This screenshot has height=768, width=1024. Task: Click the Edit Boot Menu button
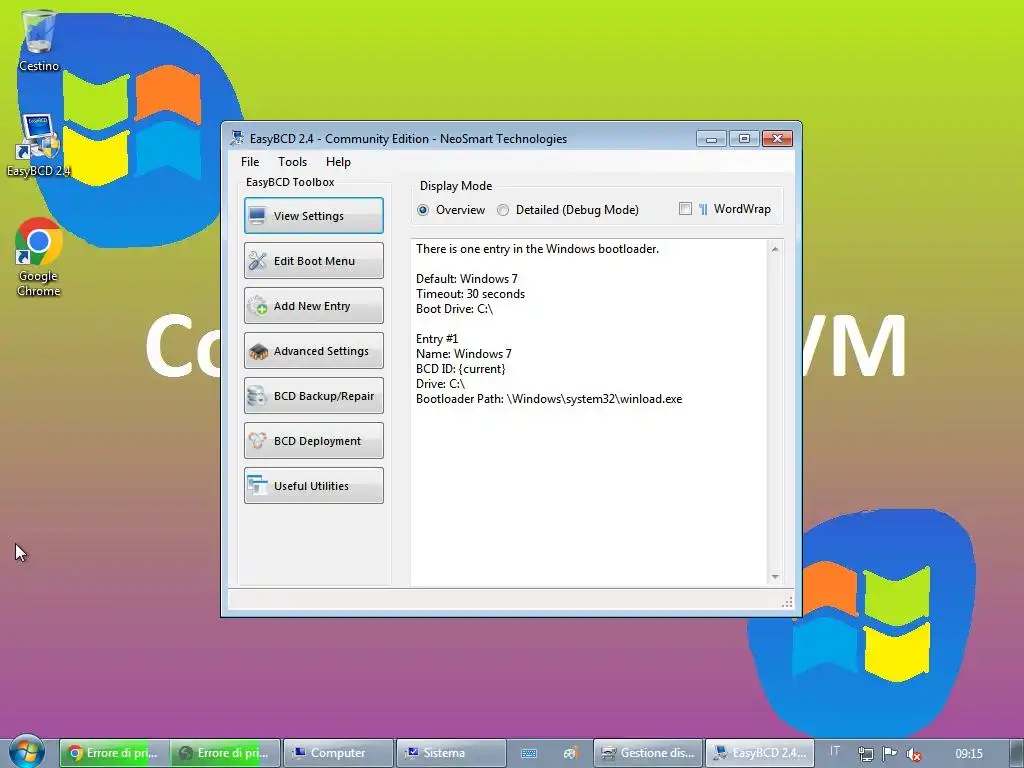coord(313,261)
